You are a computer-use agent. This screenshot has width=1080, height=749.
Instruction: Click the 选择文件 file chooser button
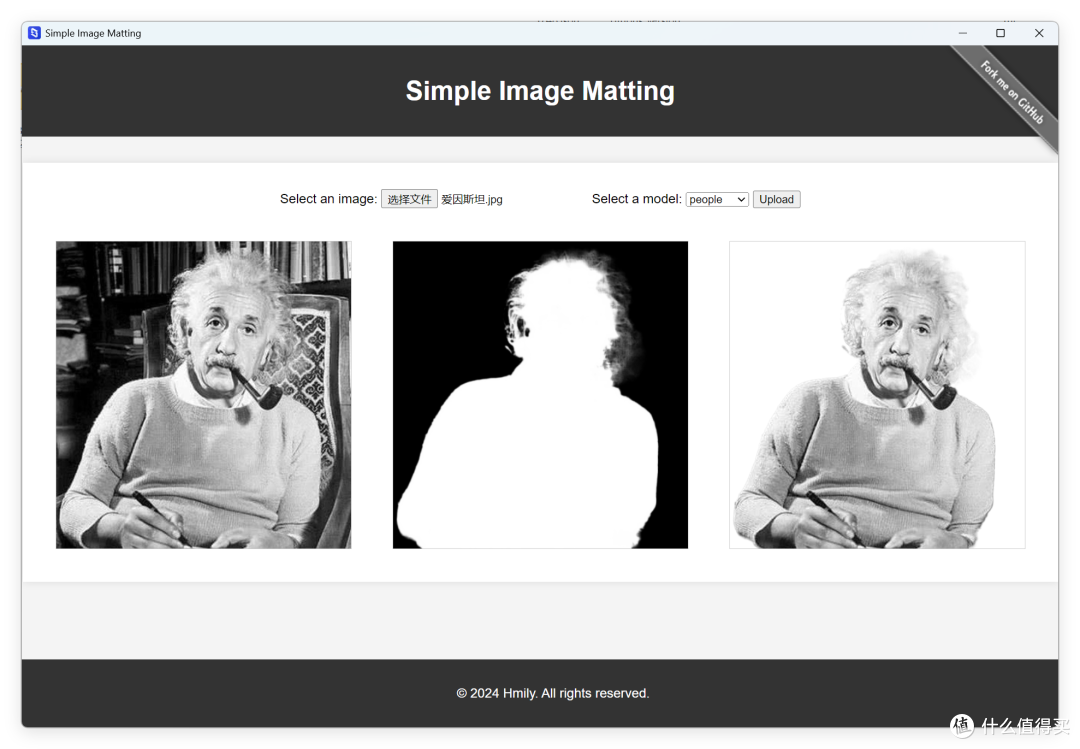409,199
